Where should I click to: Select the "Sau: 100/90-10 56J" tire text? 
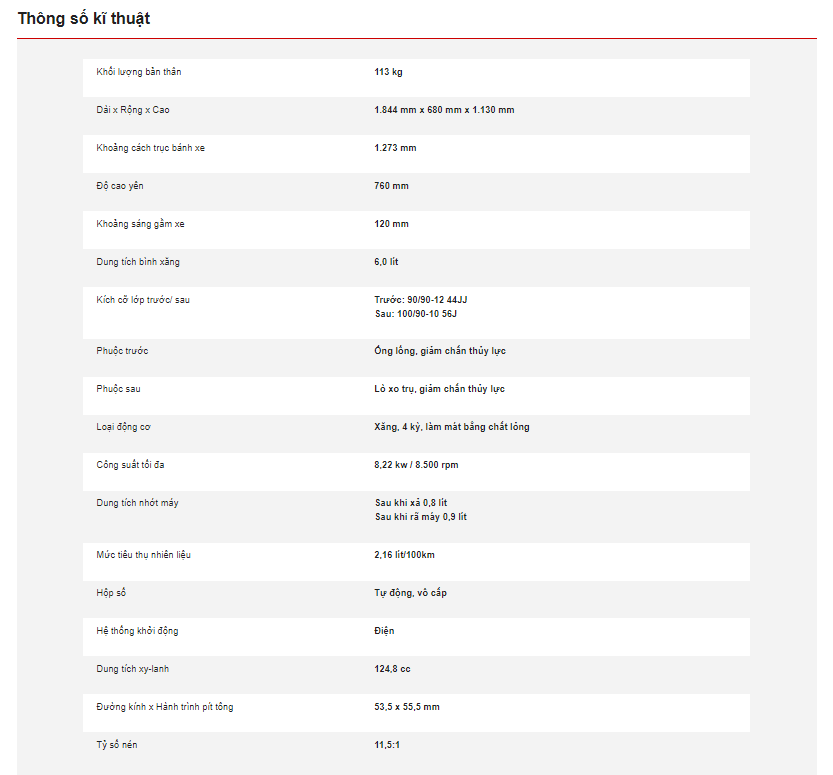[416, 314]
